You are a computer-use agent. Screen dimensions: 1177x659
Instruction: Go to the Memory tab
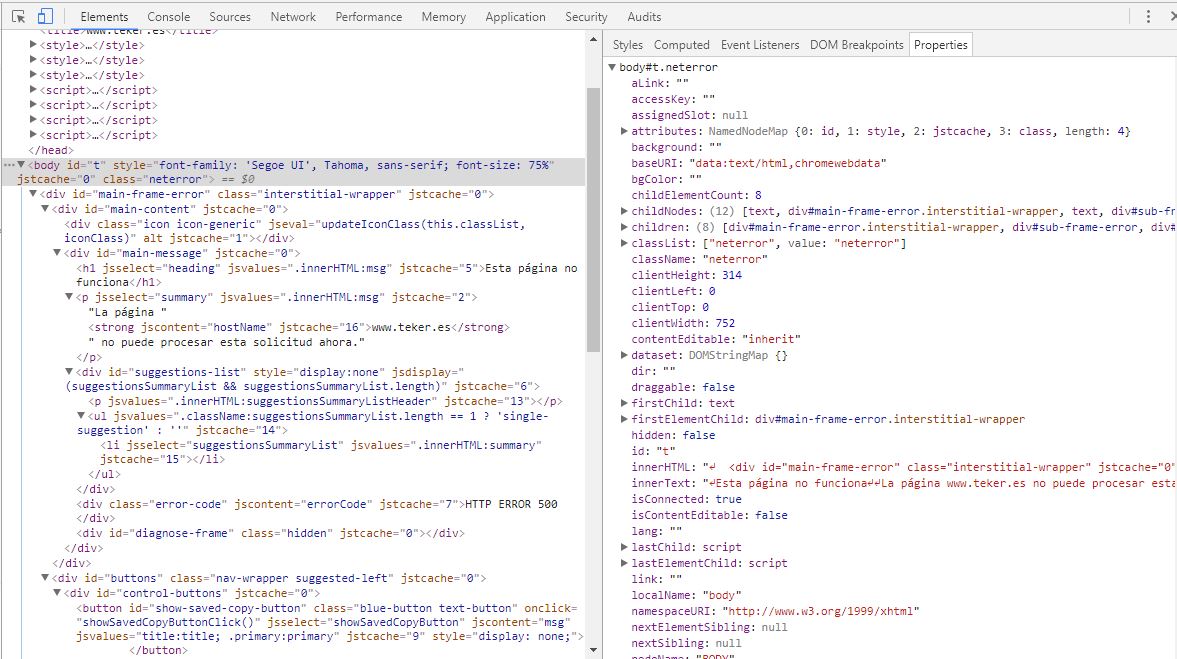click(444, 17)
